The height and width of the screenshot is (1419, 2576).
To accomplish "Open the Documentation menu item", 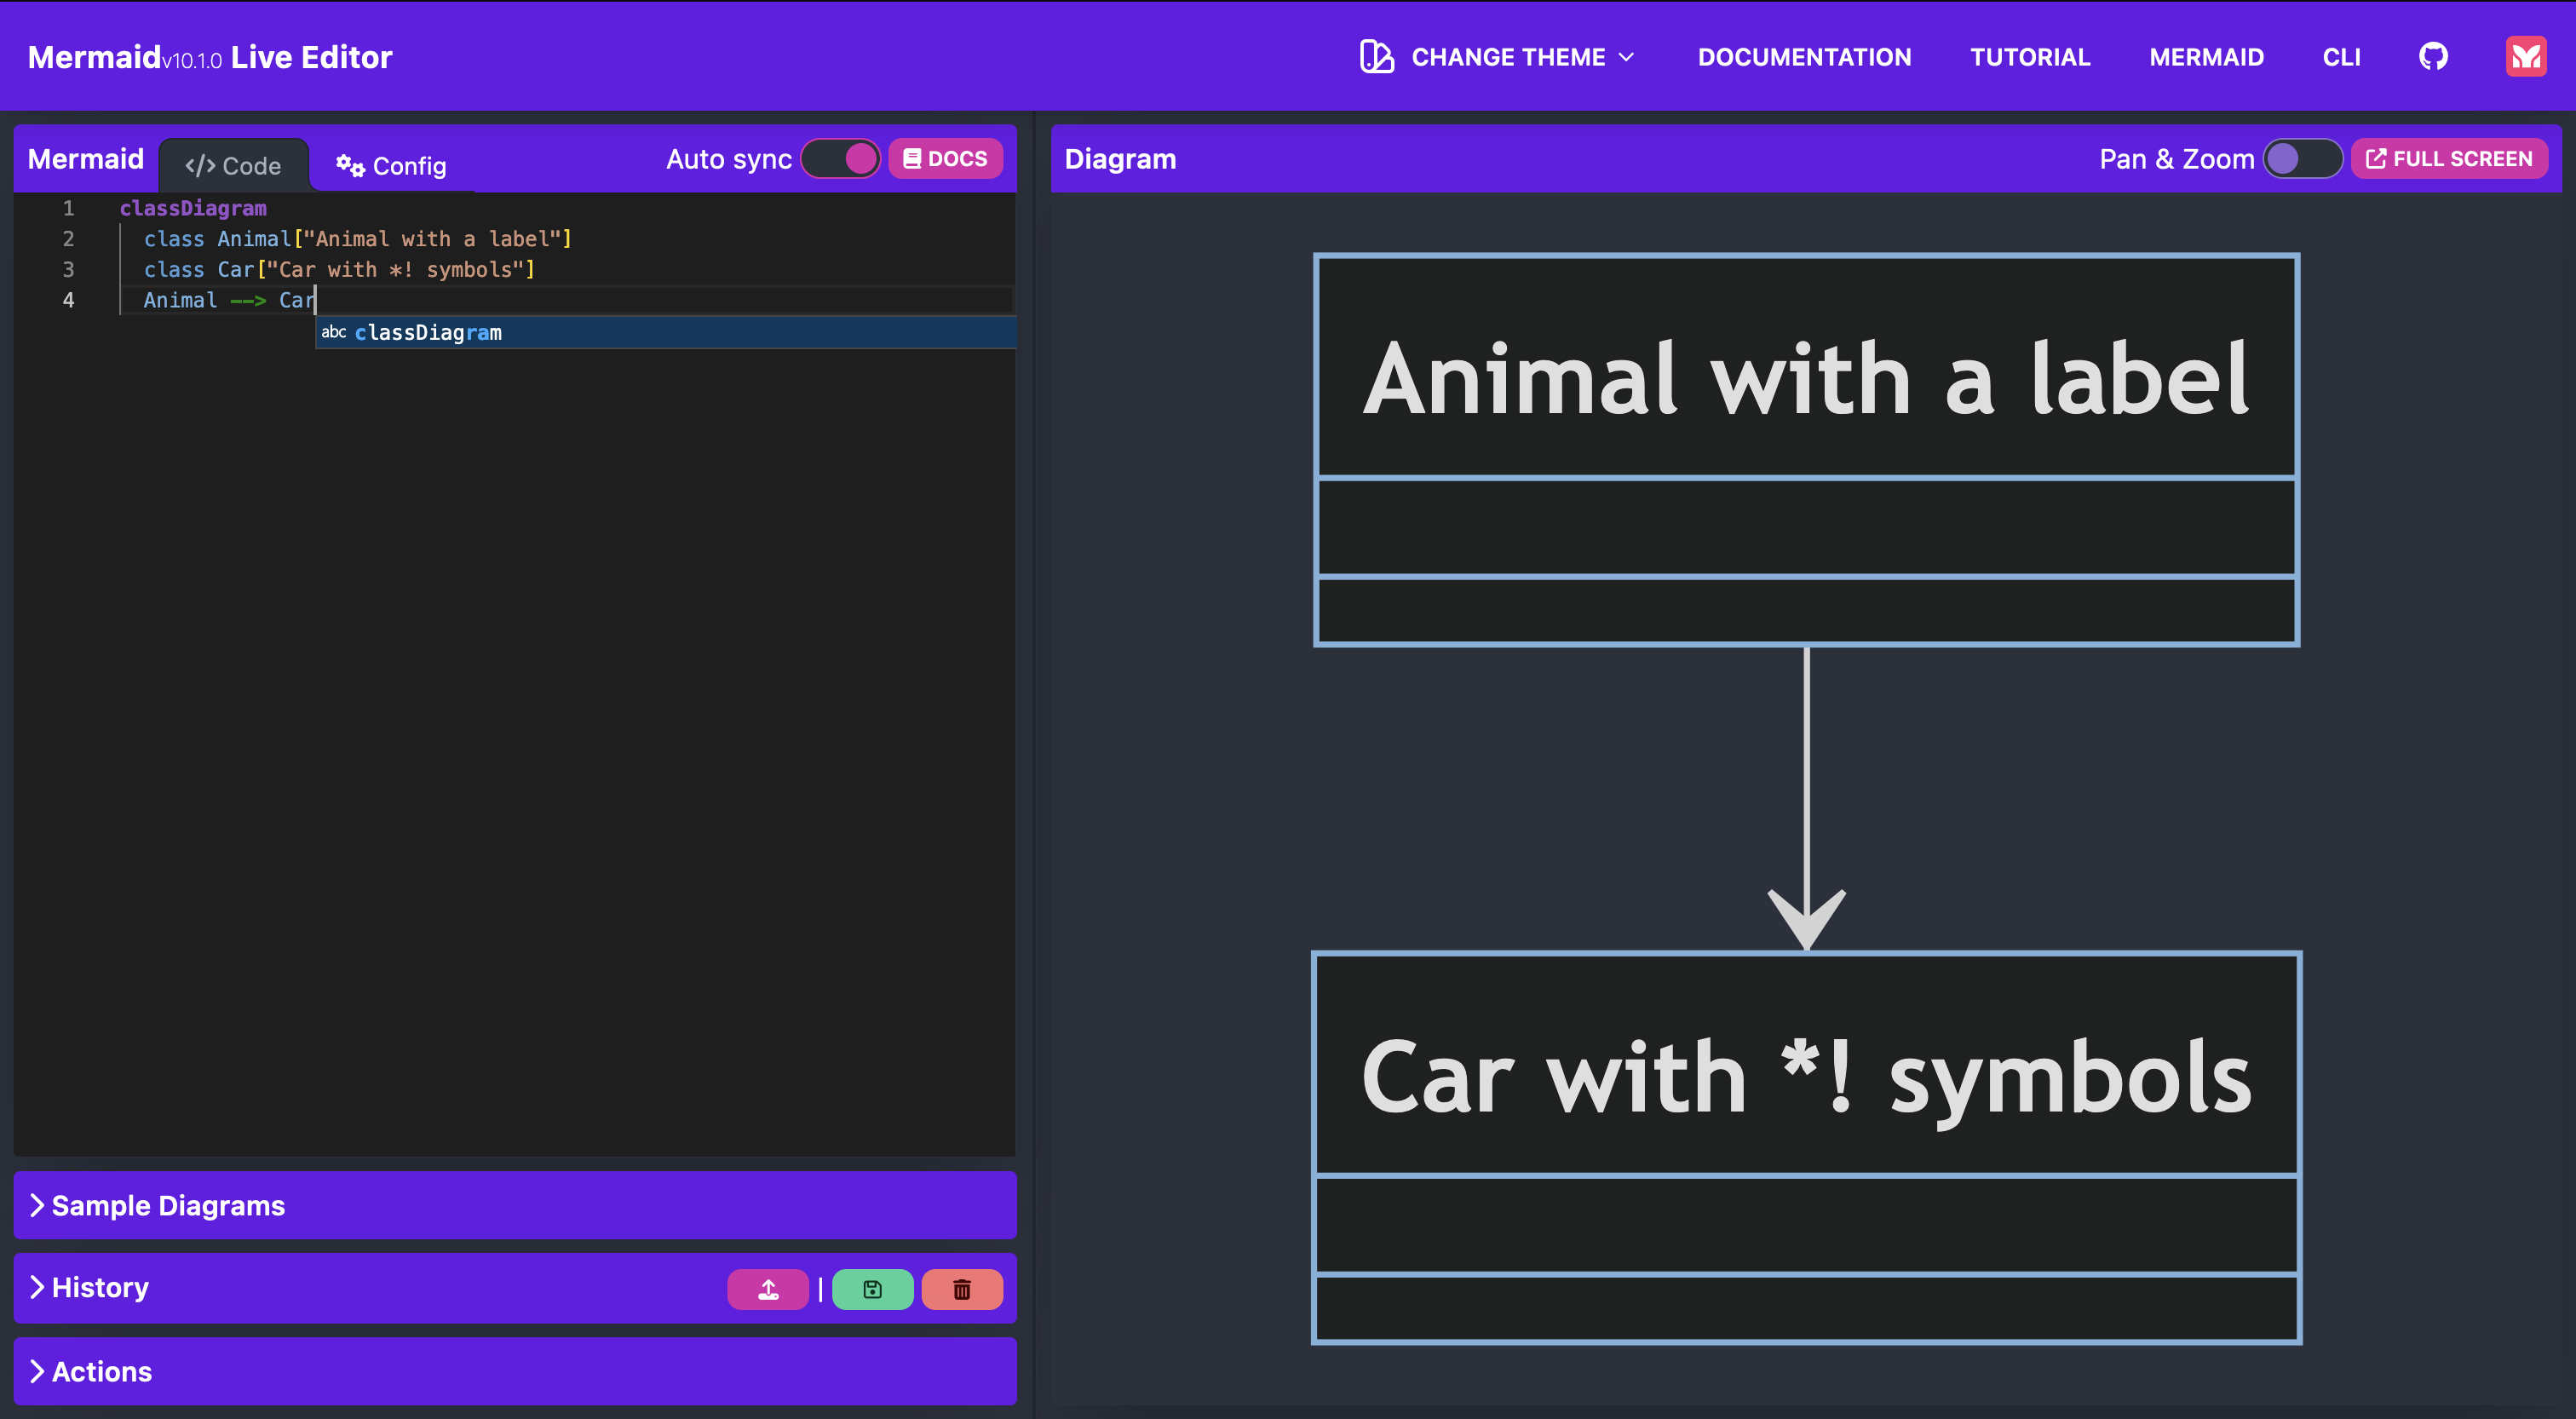I will click(1805, 57).
